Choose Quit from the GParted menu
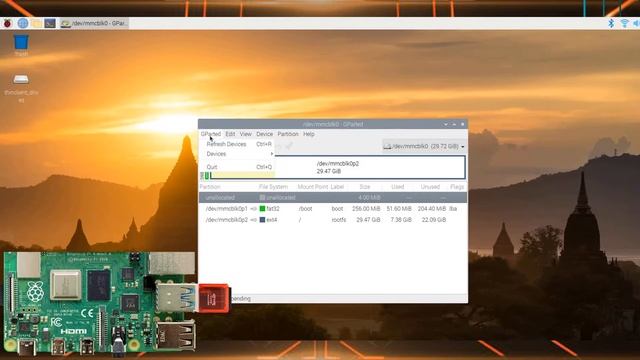Viewport: 640px width, 360px height. (239, 167)
